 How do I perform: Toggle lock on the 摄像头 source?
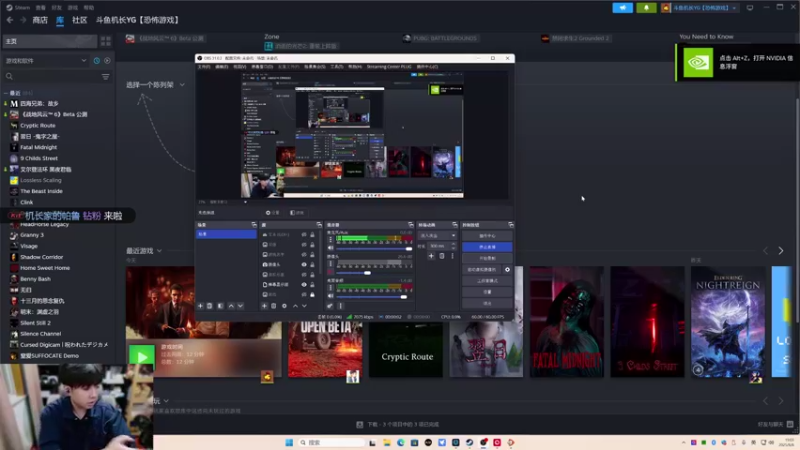312,265
